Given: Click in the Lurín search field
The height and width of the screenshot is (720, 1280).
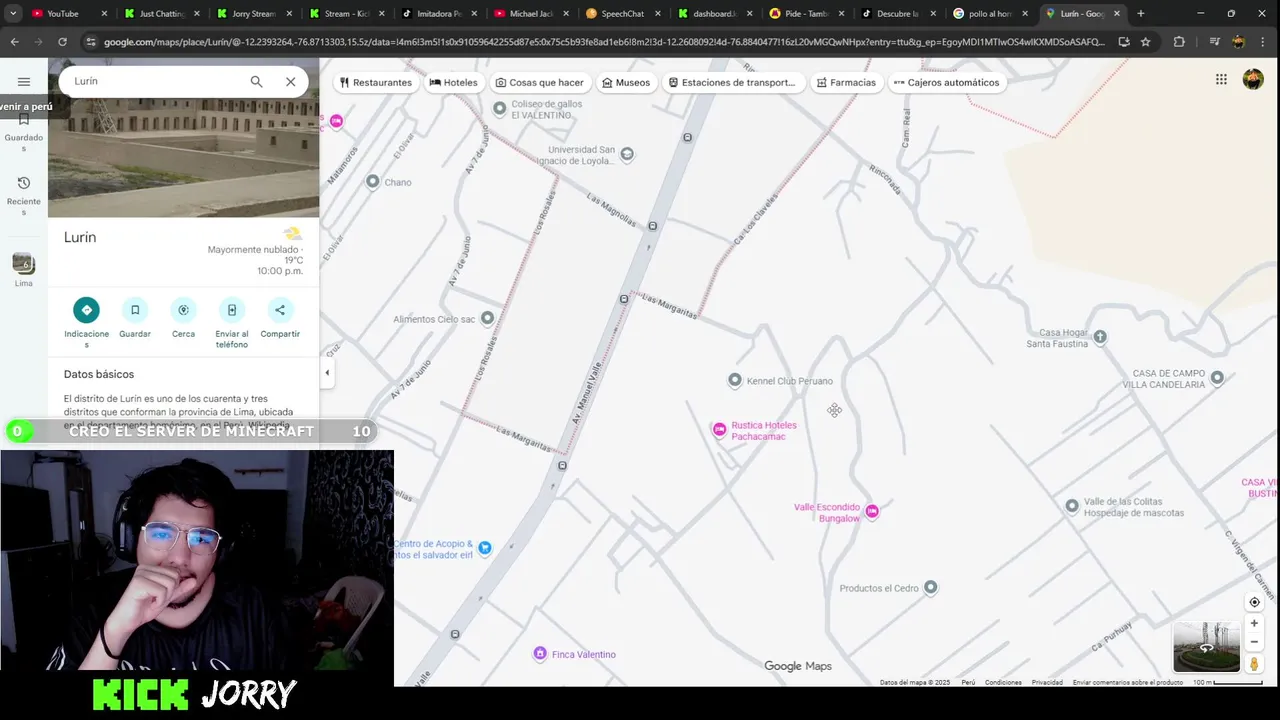Looking at the screenshot, I should click(x=155, y=82).
